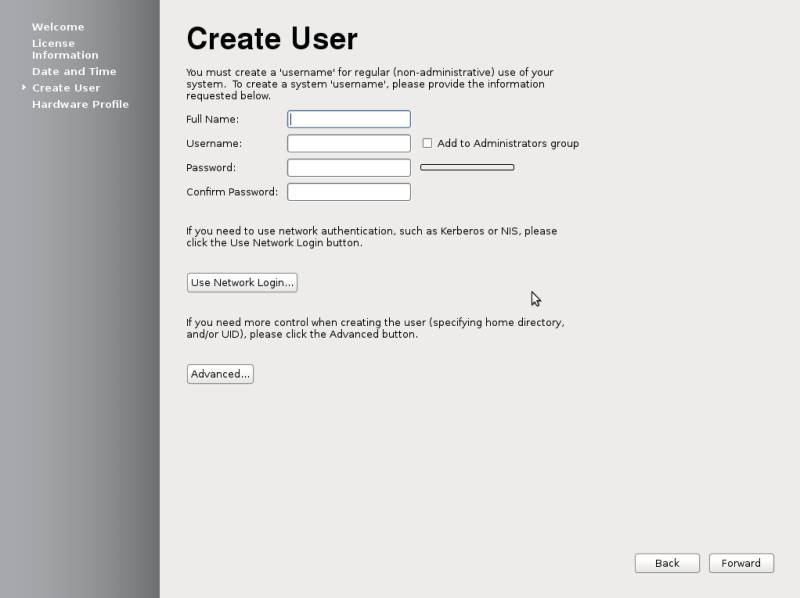Click the Full Name input field
Image resolution: width=800 pixels, height=598 pixels.
click(x=348, y=119)
